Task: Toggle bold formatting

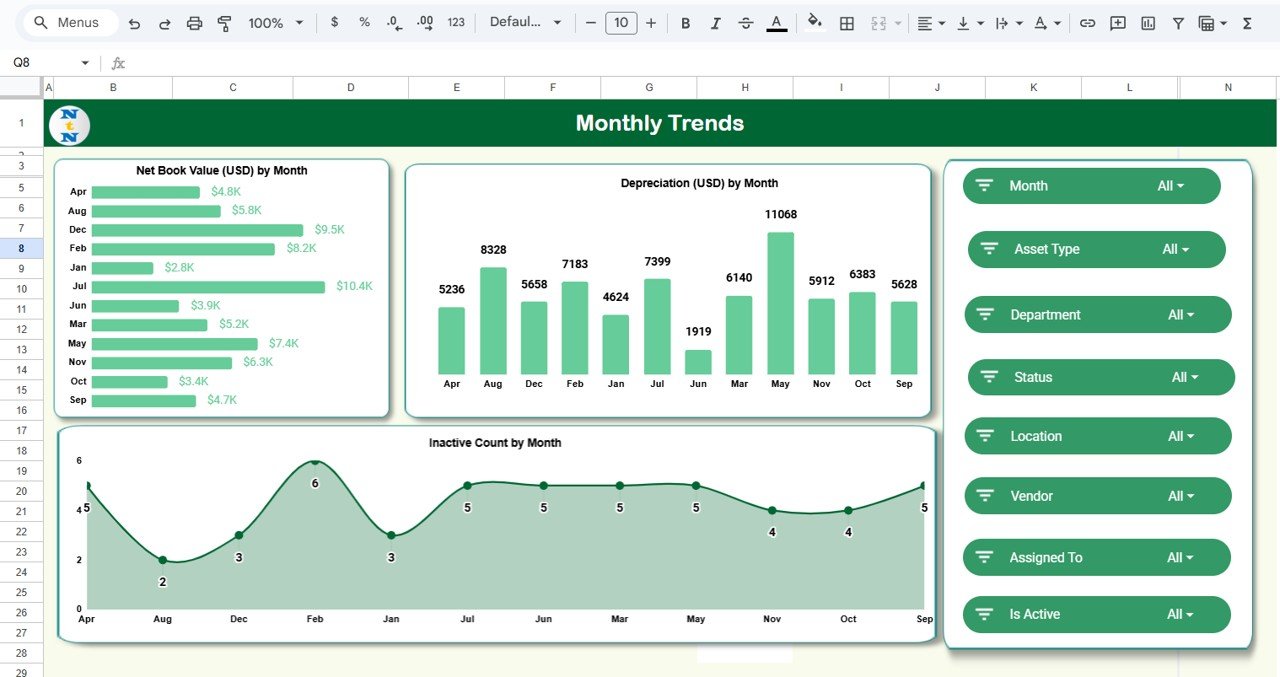Action: coord(686,23)
